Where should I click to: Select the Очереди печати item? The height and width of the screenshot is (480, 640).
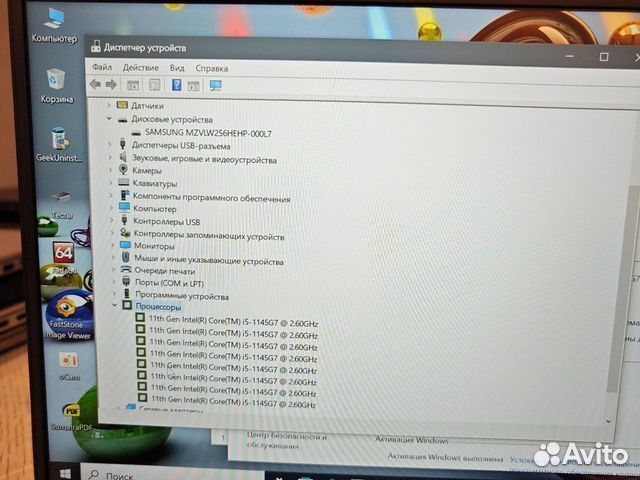tap(165, 271)
